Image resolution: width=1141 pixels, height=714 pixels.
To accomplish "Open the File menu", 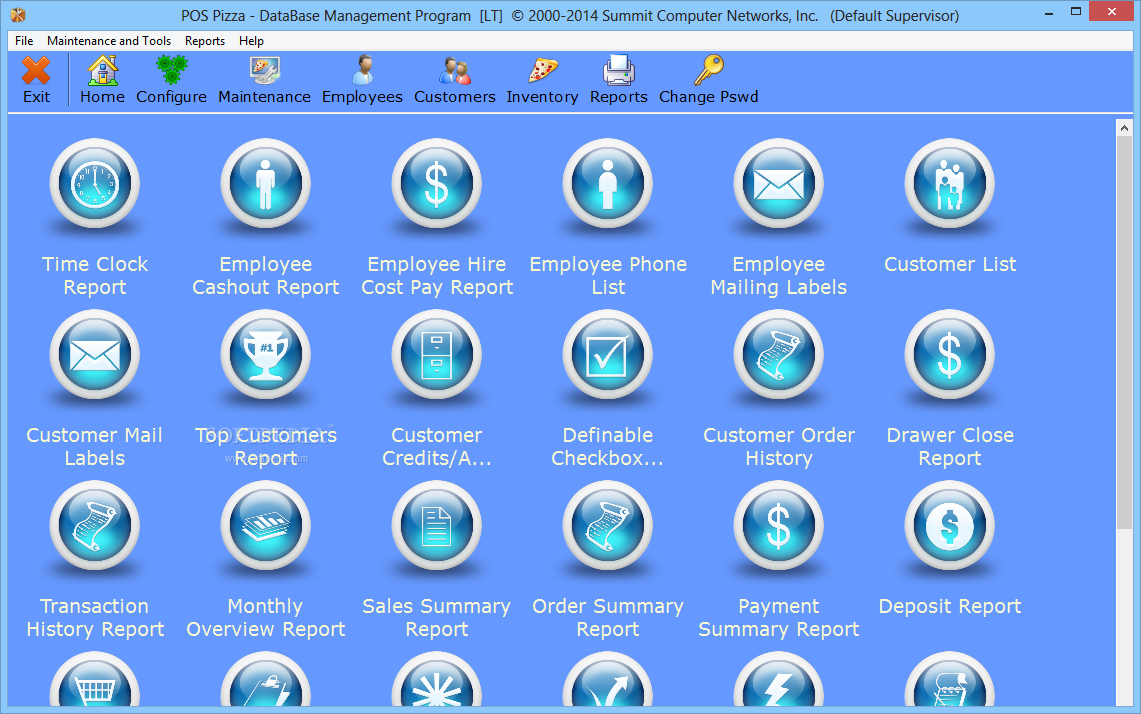I will (x=24, y=41).
